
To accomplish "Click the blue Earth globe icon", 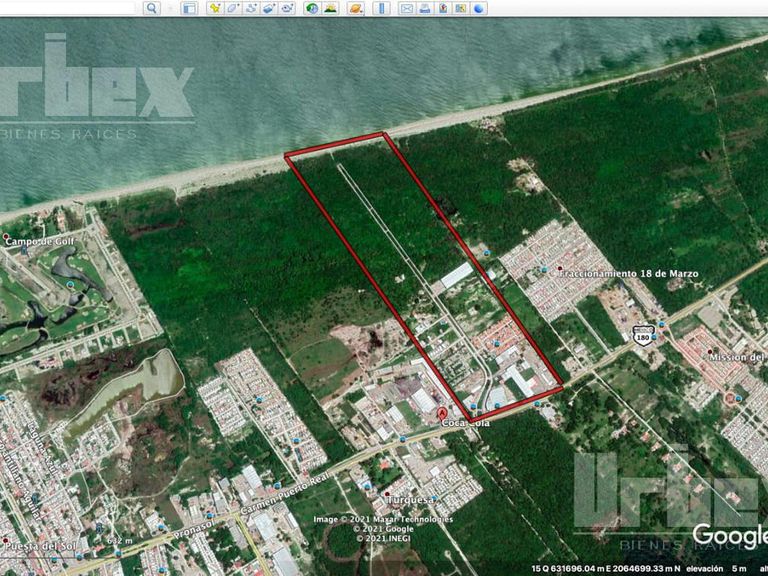I will tap(479, 8).
